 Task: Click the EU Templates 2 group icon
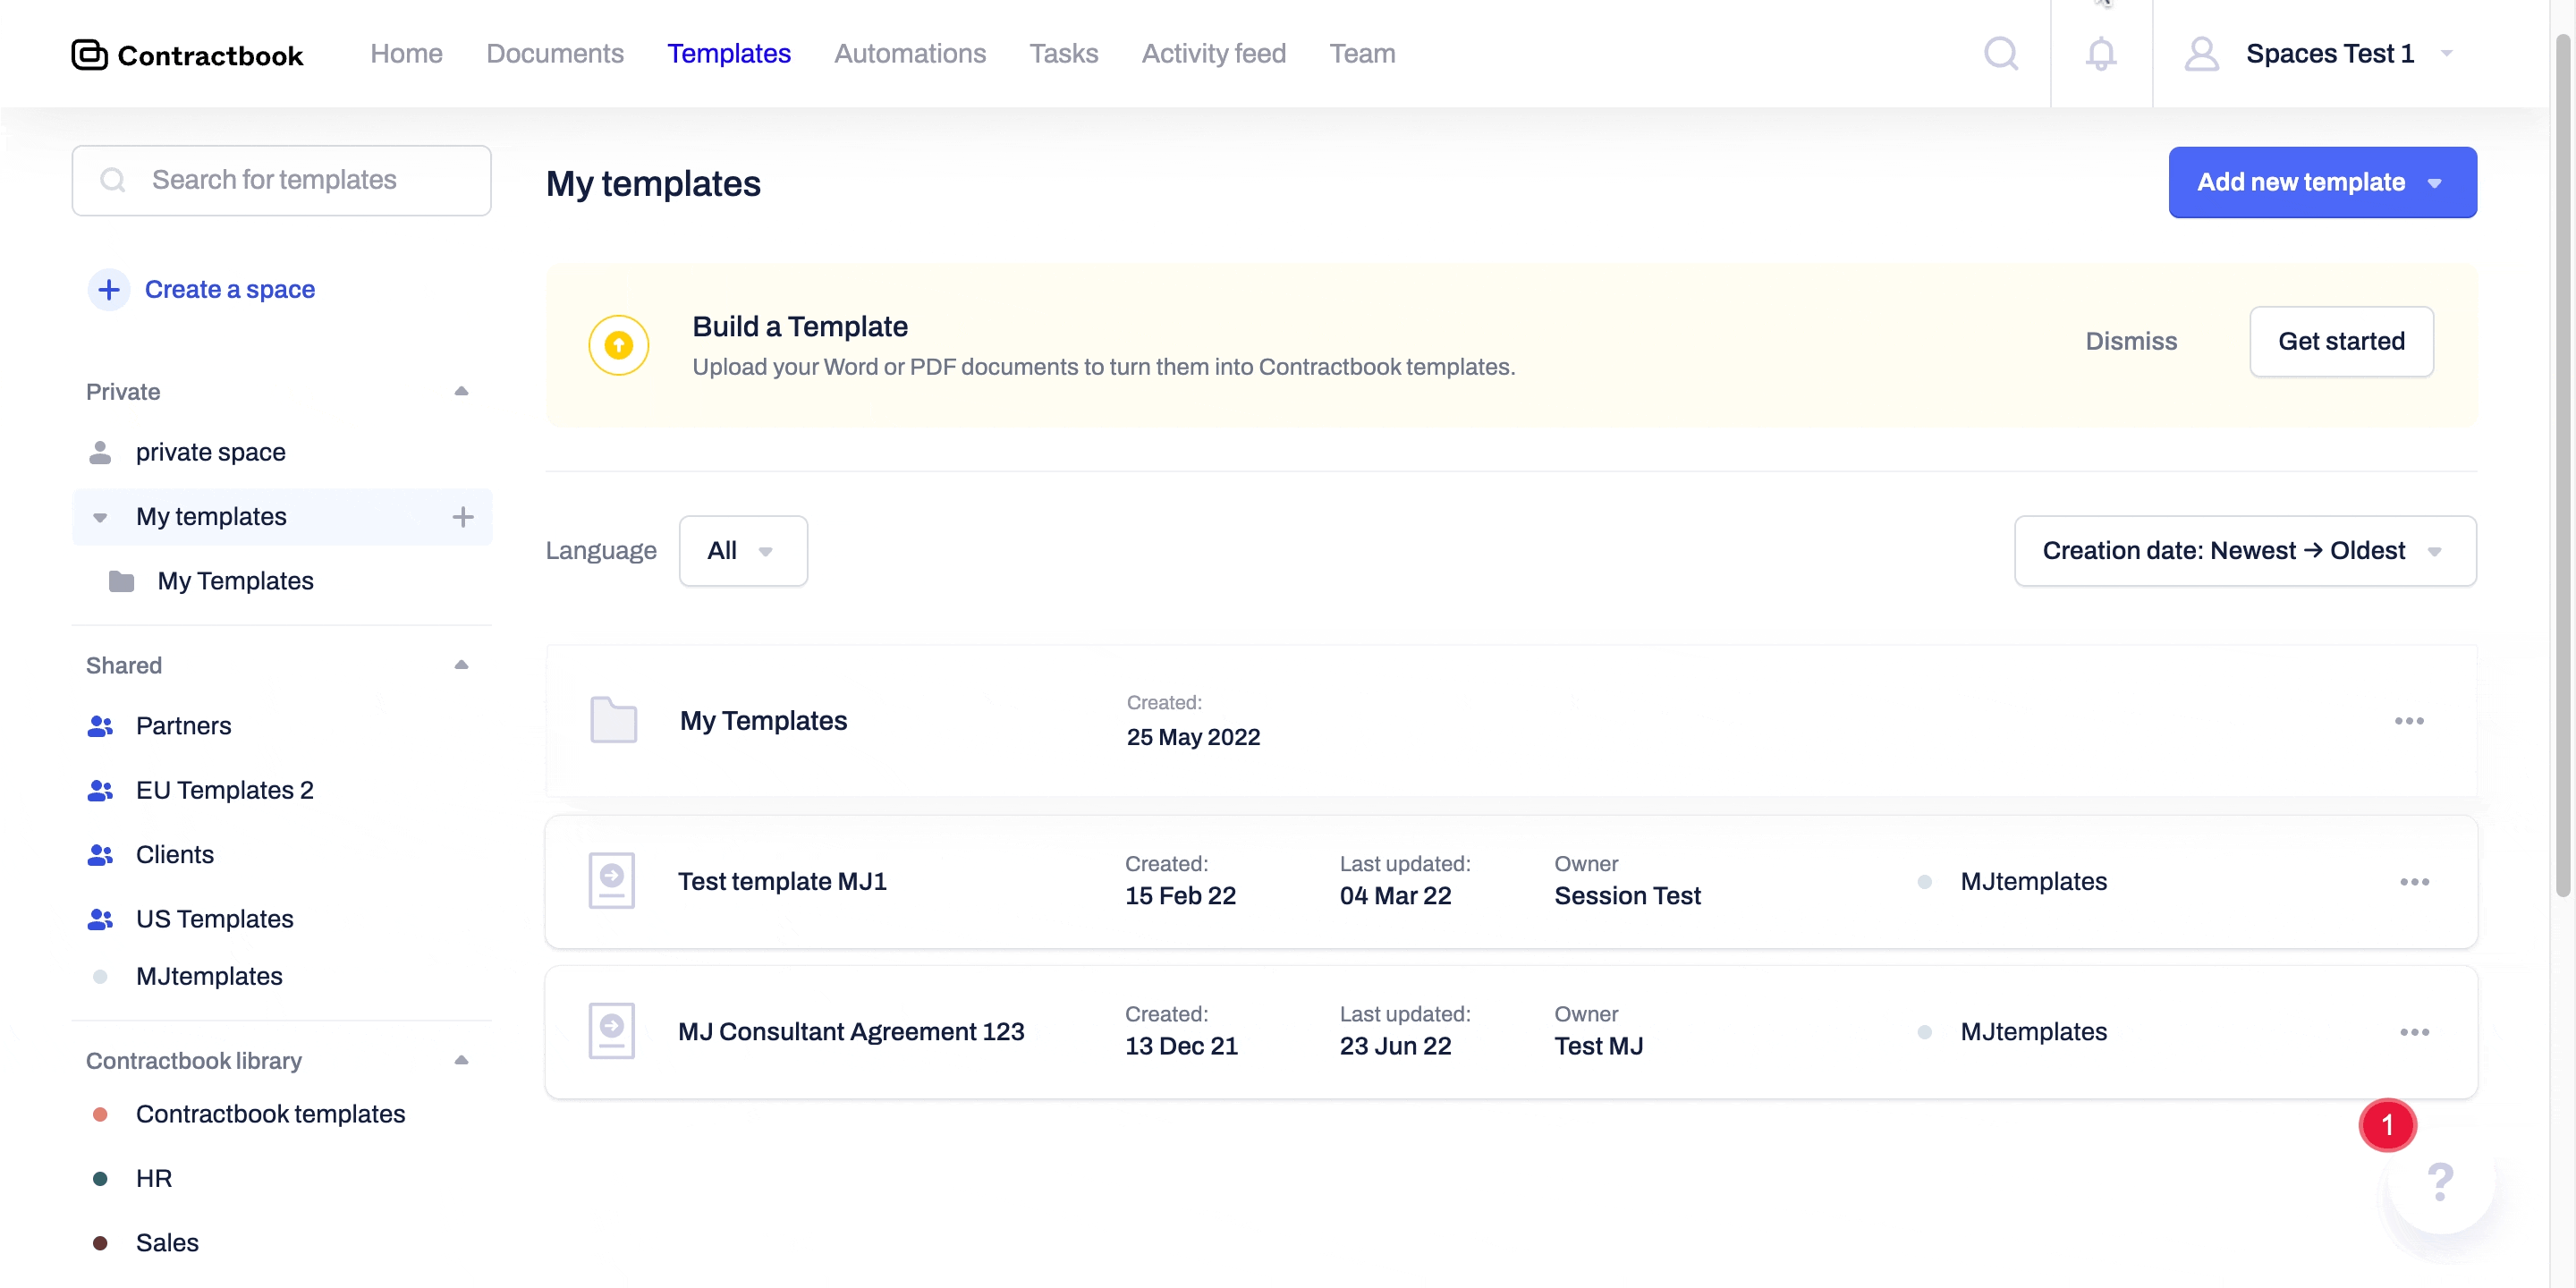100,790
